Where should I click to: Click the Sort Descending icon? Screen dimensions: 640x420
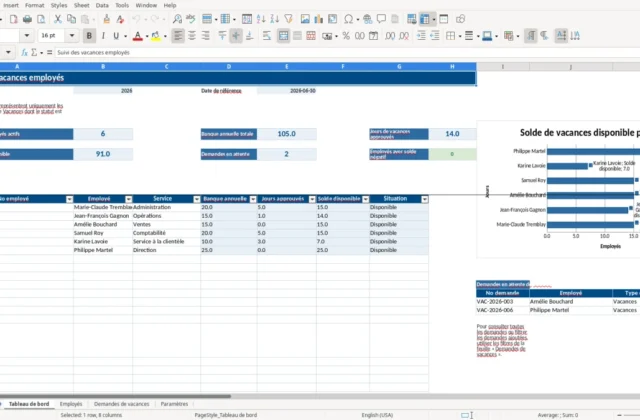coord(275,19)
